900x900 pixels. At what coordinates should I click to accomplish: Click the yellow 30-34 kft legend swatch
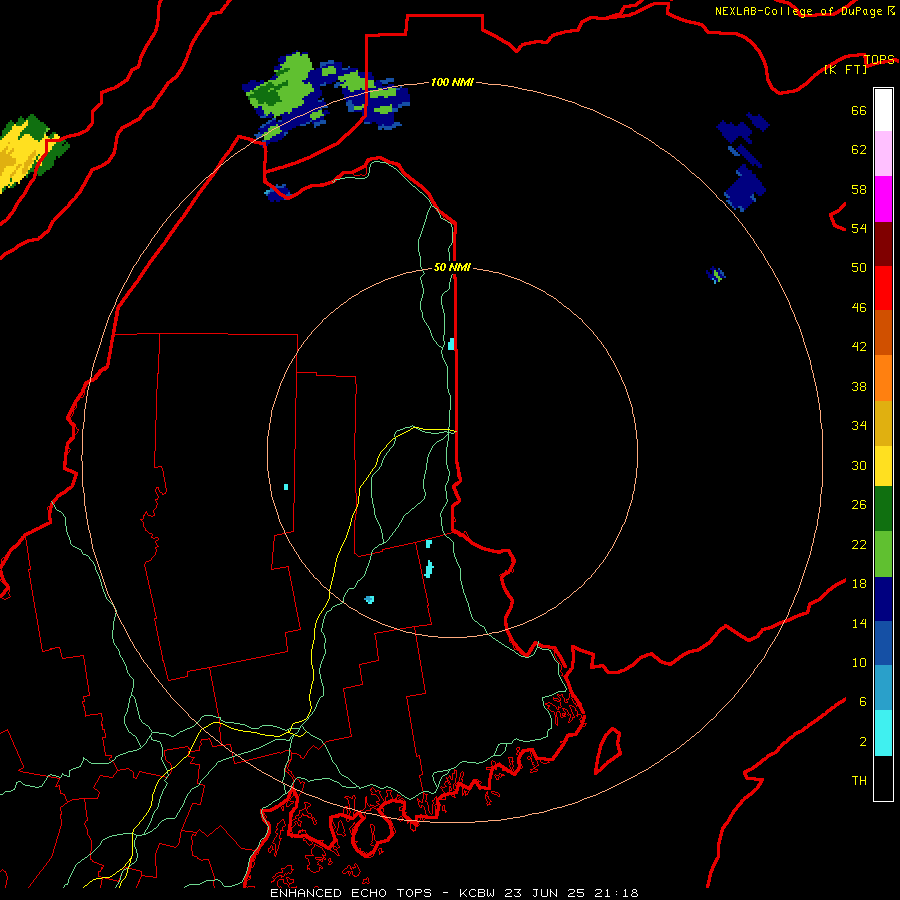[x=883, y=466]
